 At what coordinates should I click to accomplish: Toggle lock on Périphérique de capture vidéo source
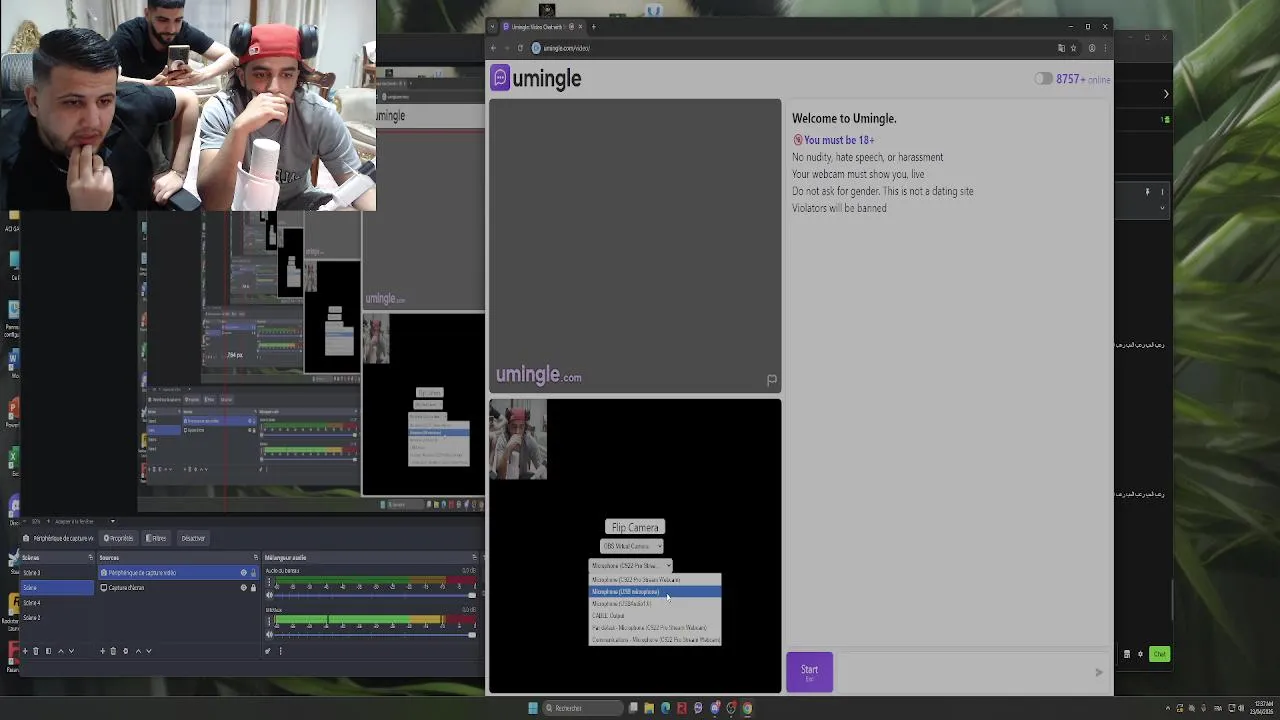pyautogui.click(x=253, y=572)
